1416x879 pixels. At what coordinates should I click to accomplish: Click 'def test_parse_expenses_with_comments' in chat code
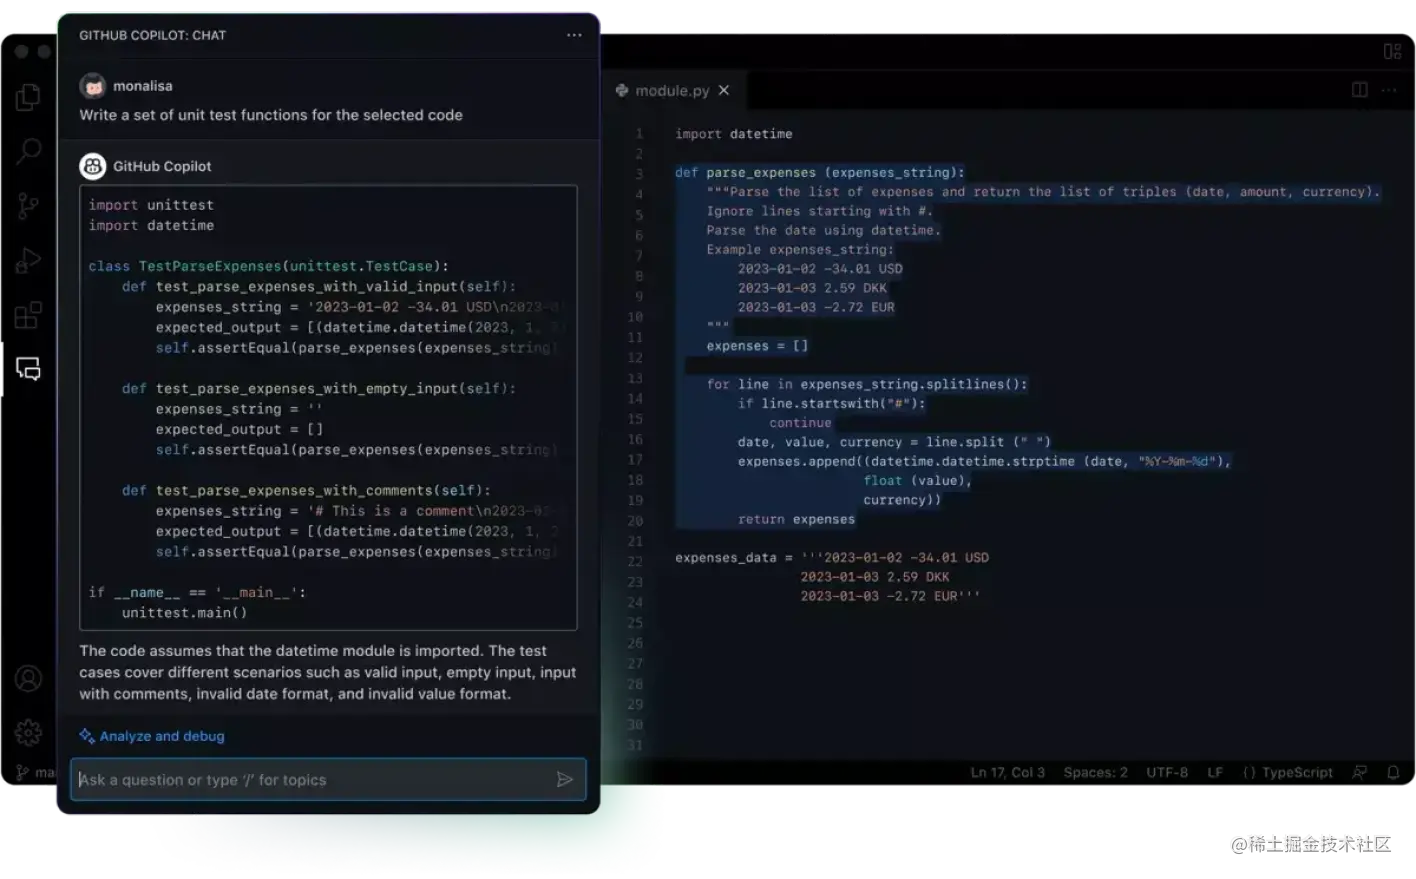click(306, 490)
